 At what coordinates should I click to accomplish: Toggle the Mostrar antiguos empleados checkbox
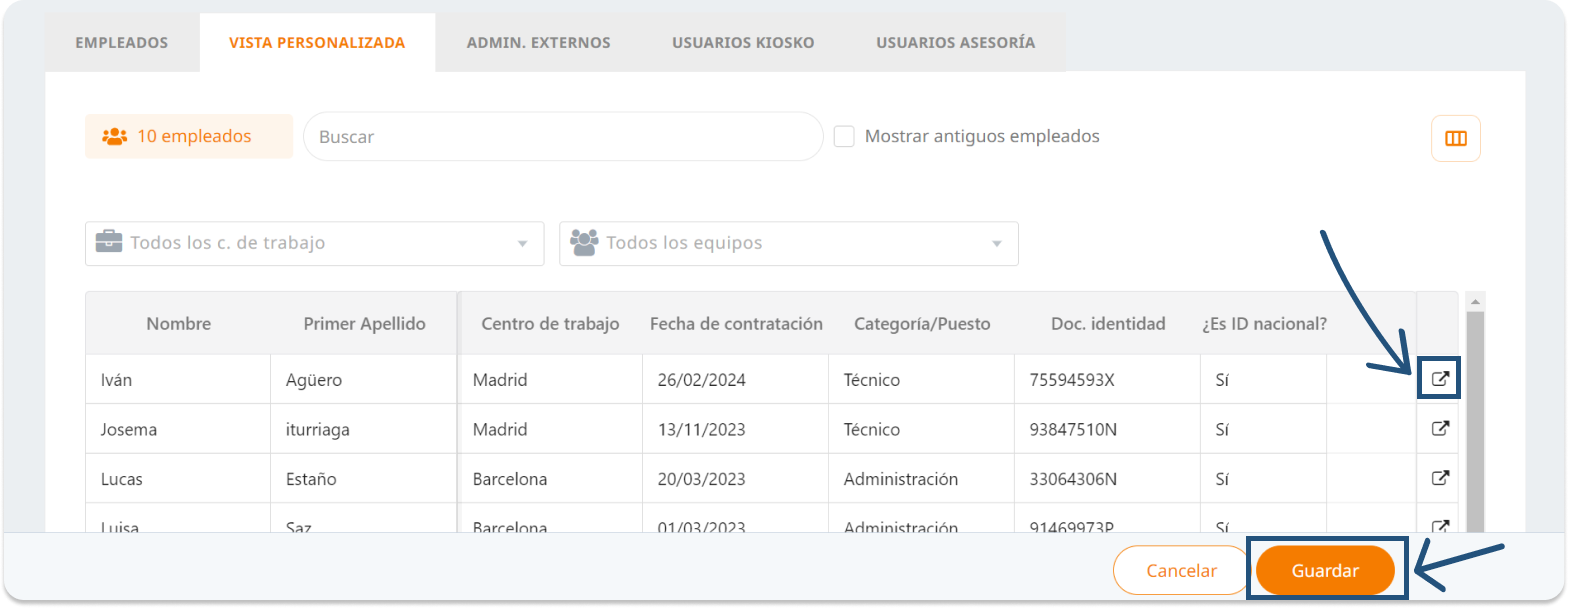844,136
